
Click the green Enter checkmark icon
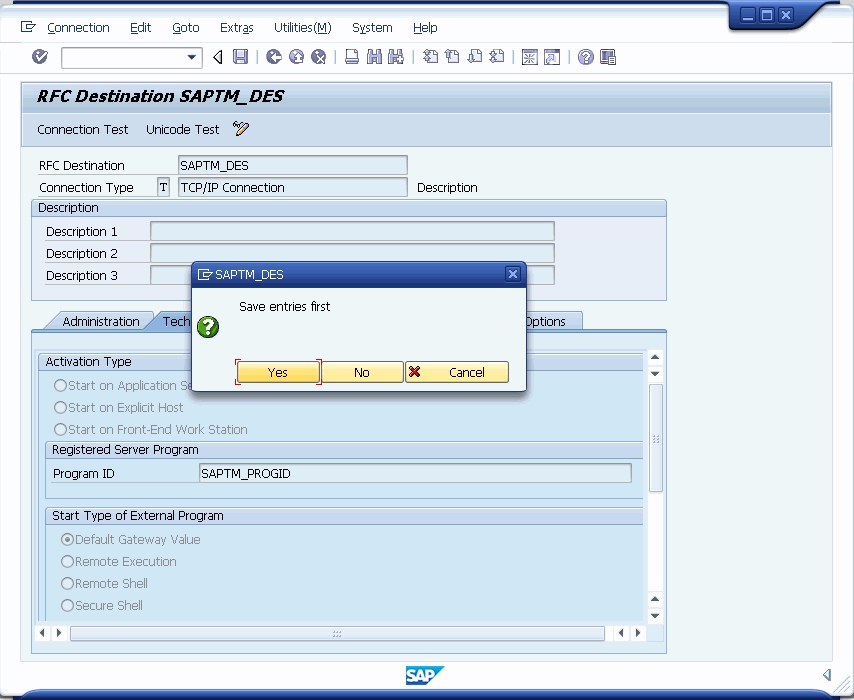coord(40,57)
